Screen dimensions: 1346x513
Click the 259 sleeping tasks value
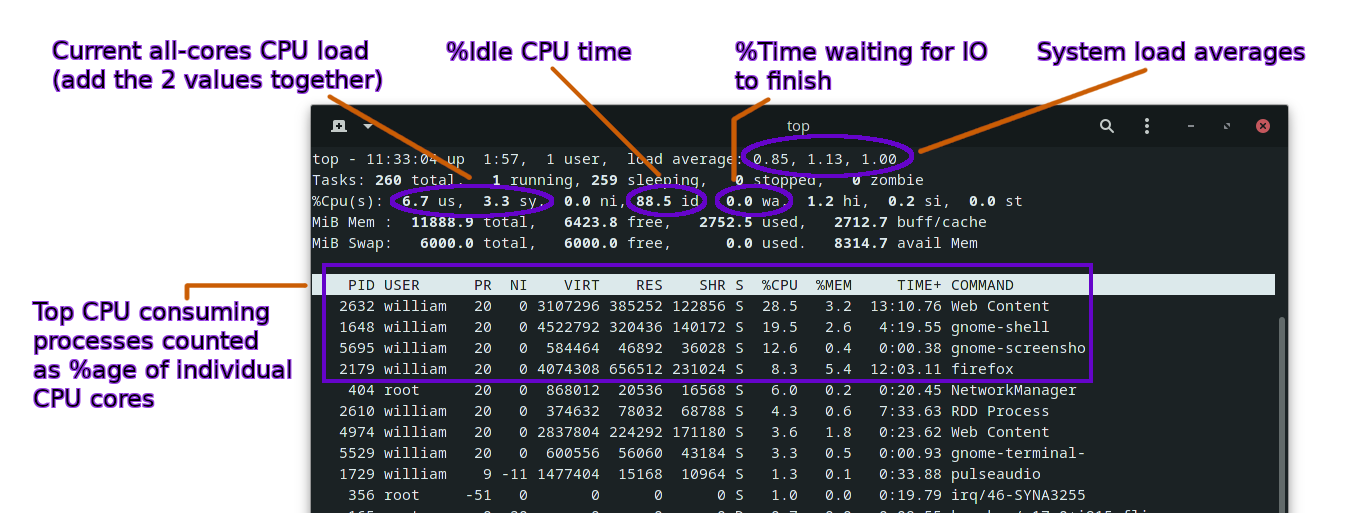tap(646, 180)
